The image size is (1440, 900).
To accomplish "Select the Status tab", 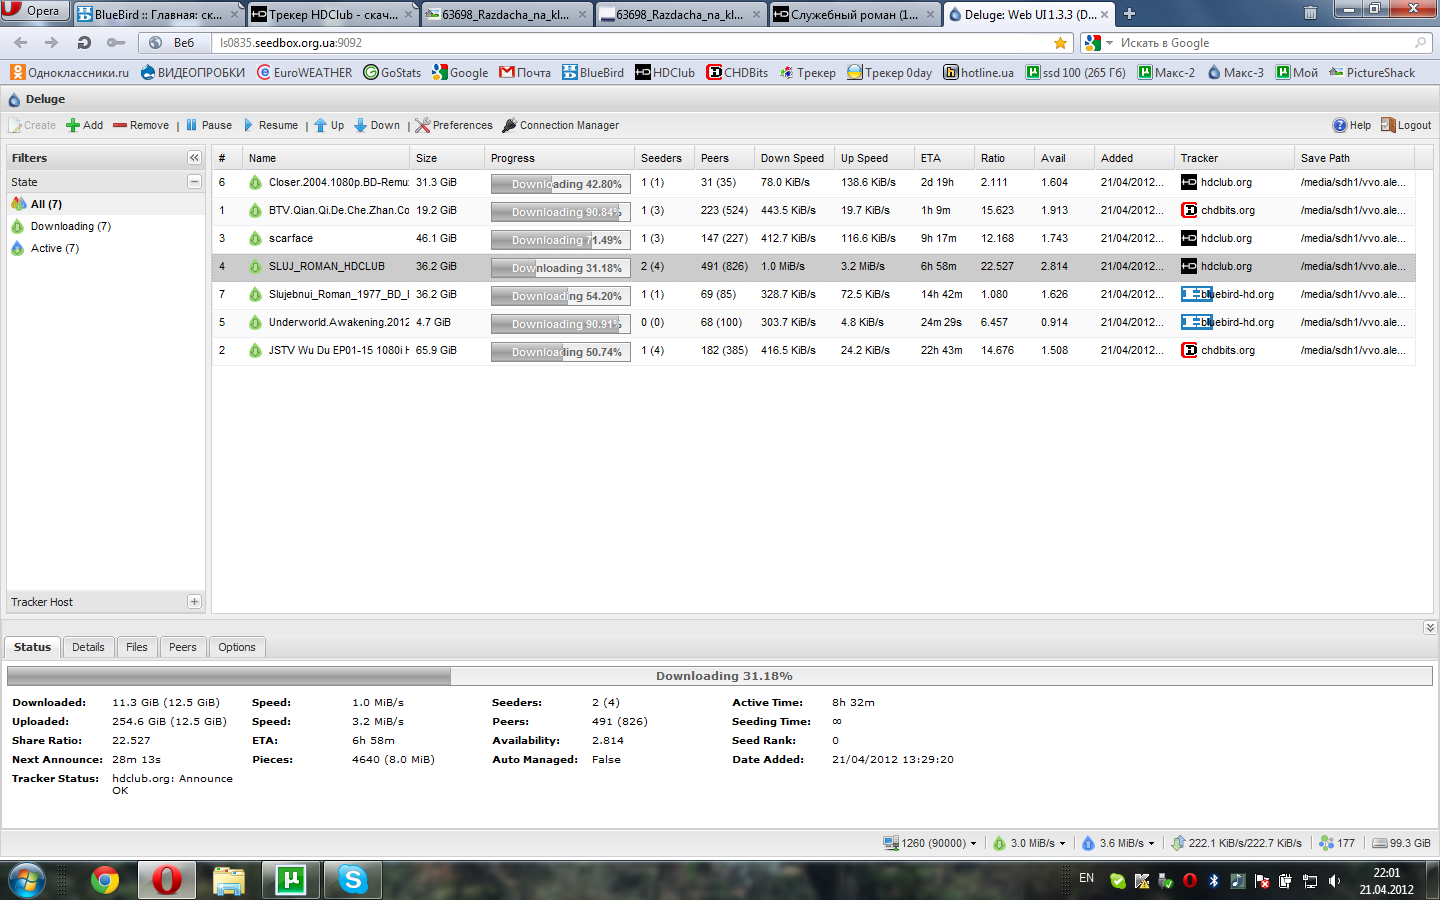I will pyautogui.click(x=32, y=647).
